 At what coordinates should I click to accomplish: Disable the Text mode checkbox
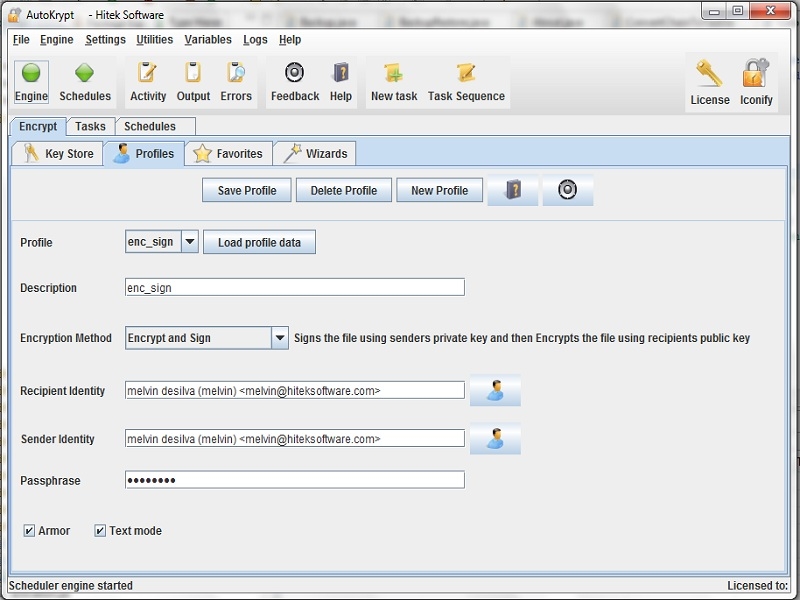[100, 531]
